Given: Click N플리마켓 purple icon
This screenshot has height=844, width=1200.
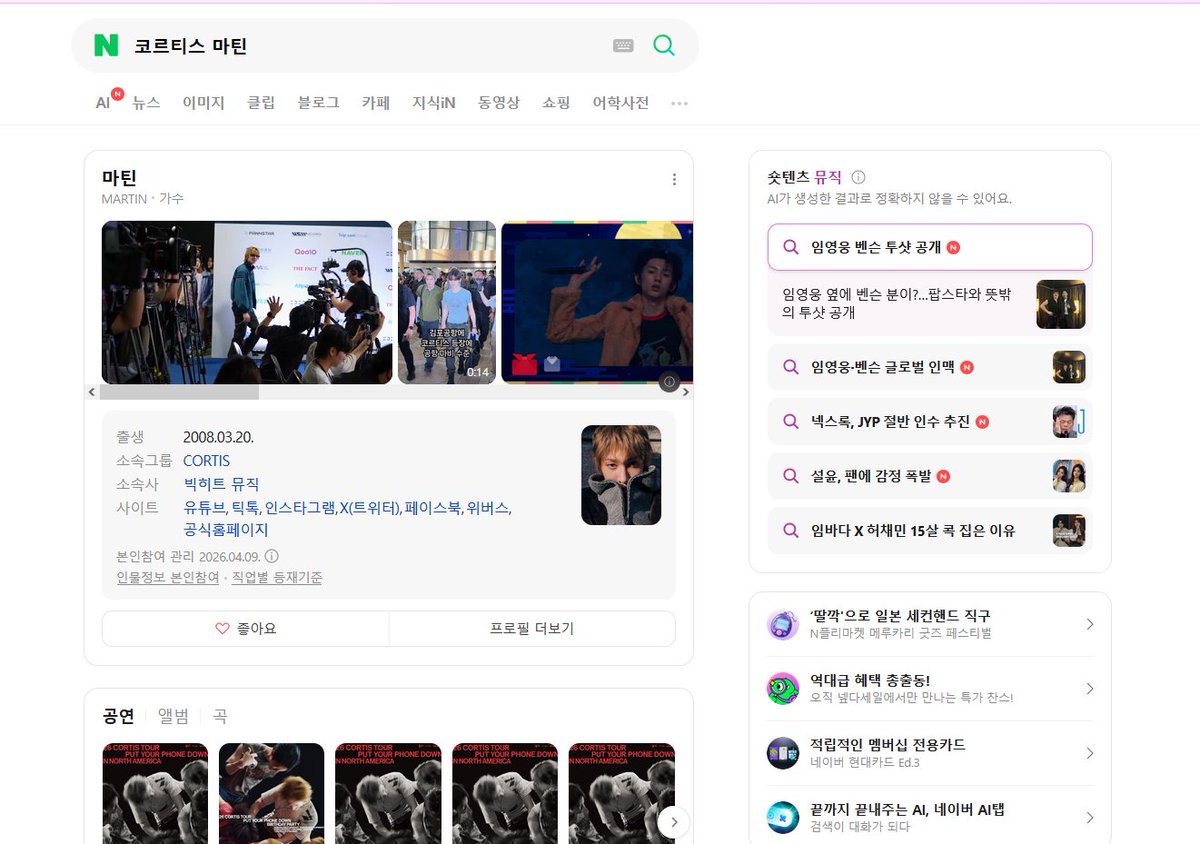Looking at the screenshot, I should coord(783,624).
